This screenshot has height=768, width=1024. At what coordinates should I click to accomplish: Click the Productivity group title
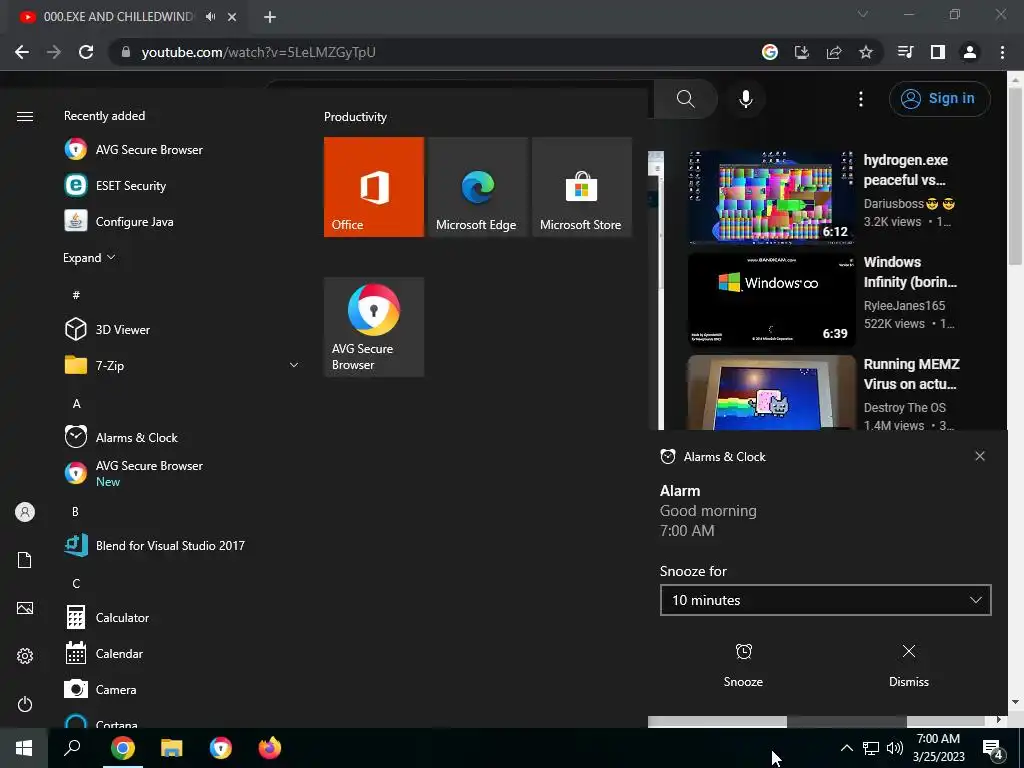click(355, 117)
